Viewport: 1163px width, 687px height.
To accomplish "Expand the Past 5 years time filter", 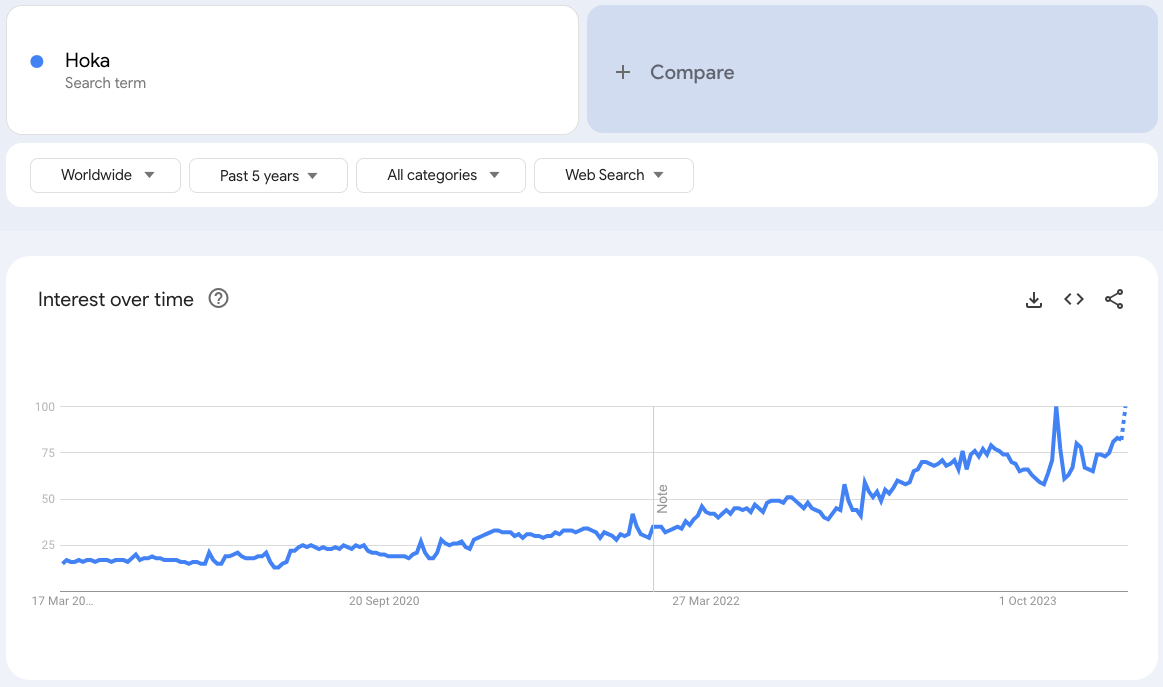I will tap(268, 175).
